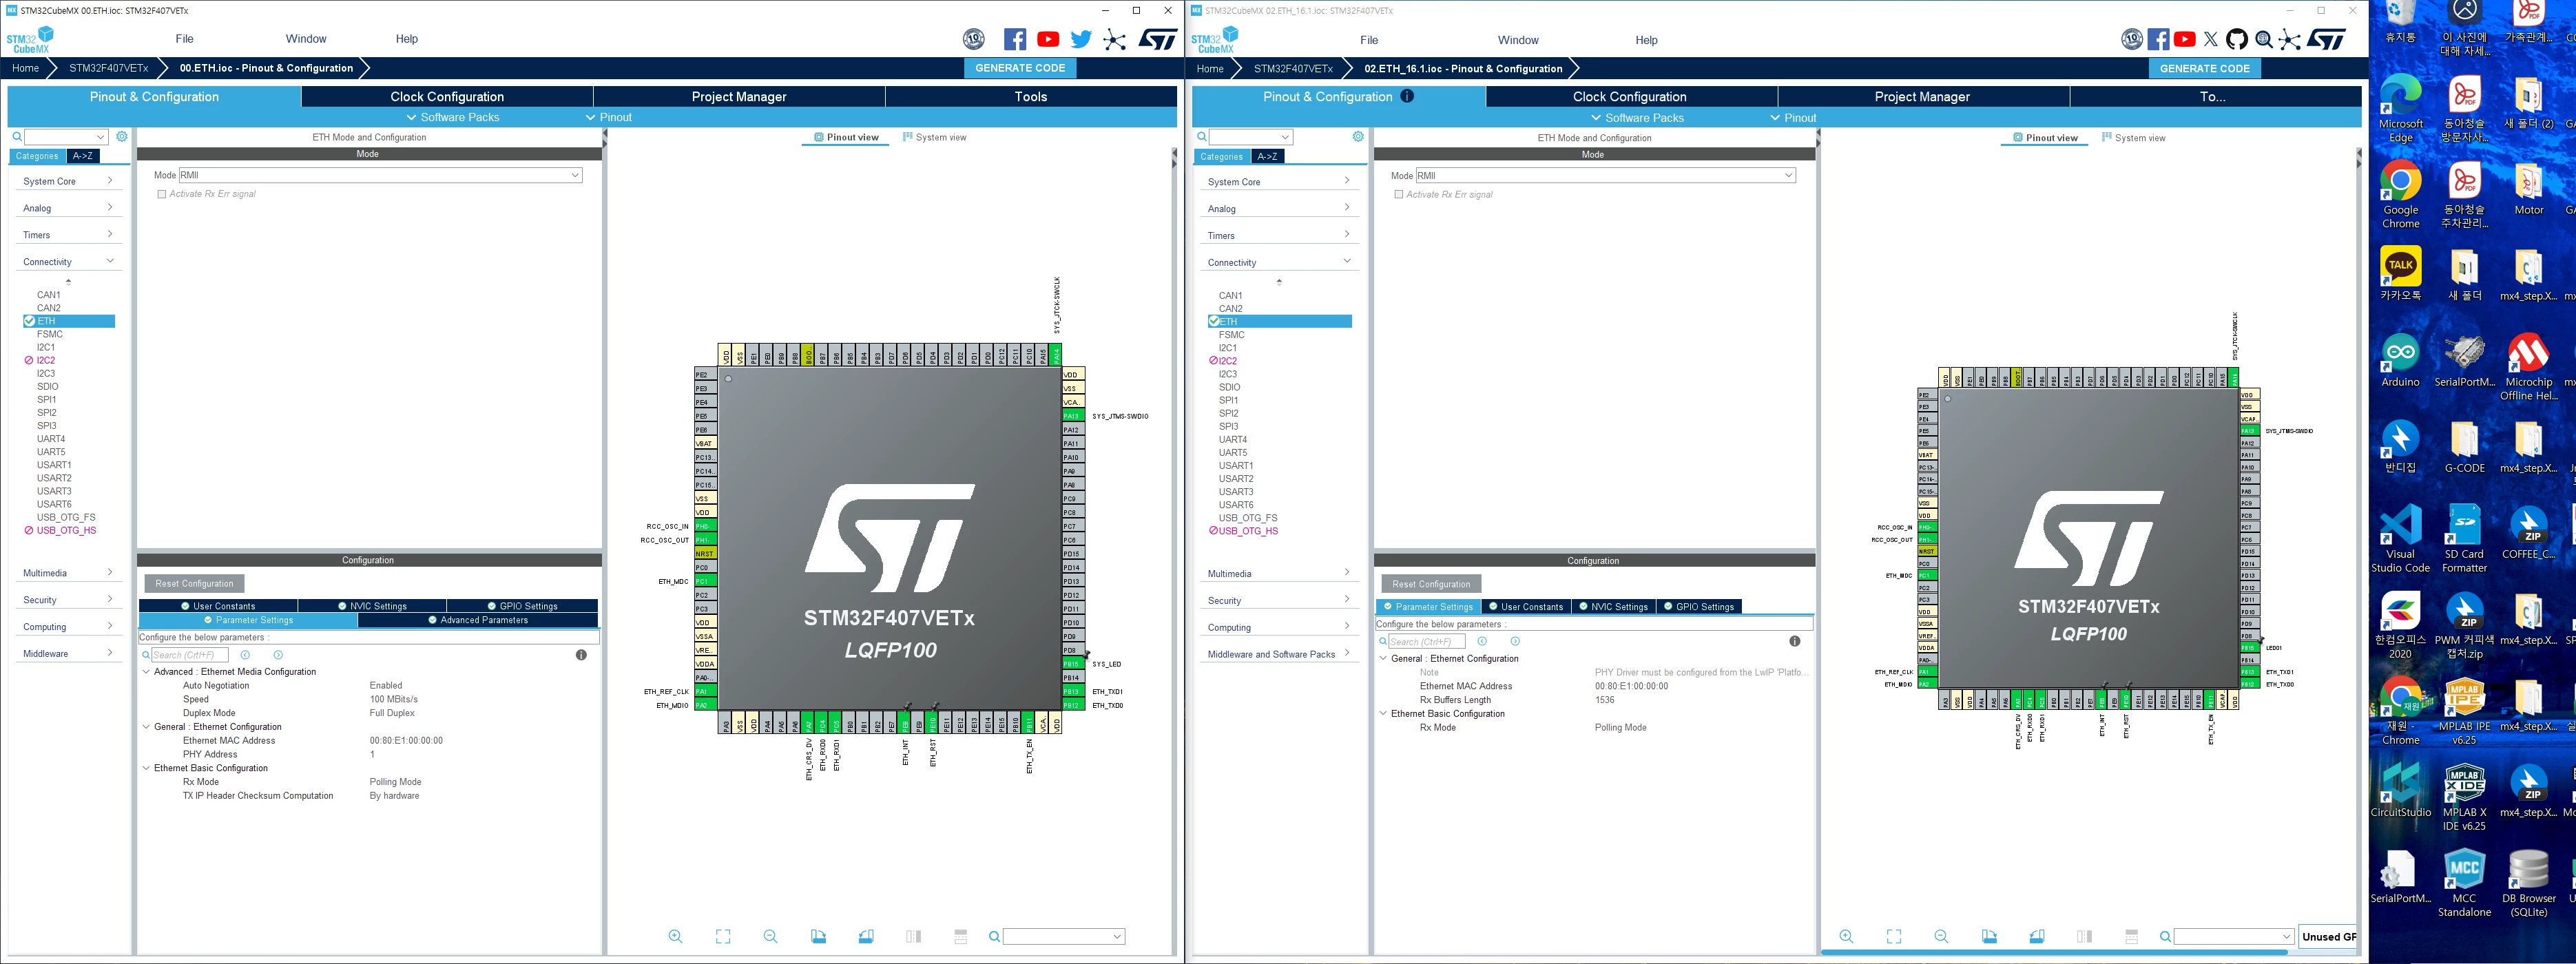Click Ethernet MAC Address value in right window
The height and width of the screenshot is (964, 2576).
pyautogui.click(x=1631, y=686)
